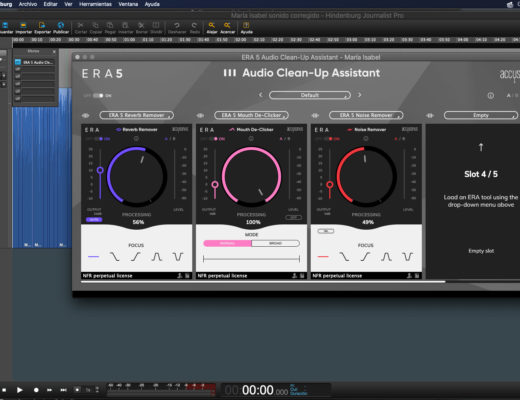Screen dimensions: 520x400
Task: Select flat focus line in Noise Remover
Action: (323, 257)
